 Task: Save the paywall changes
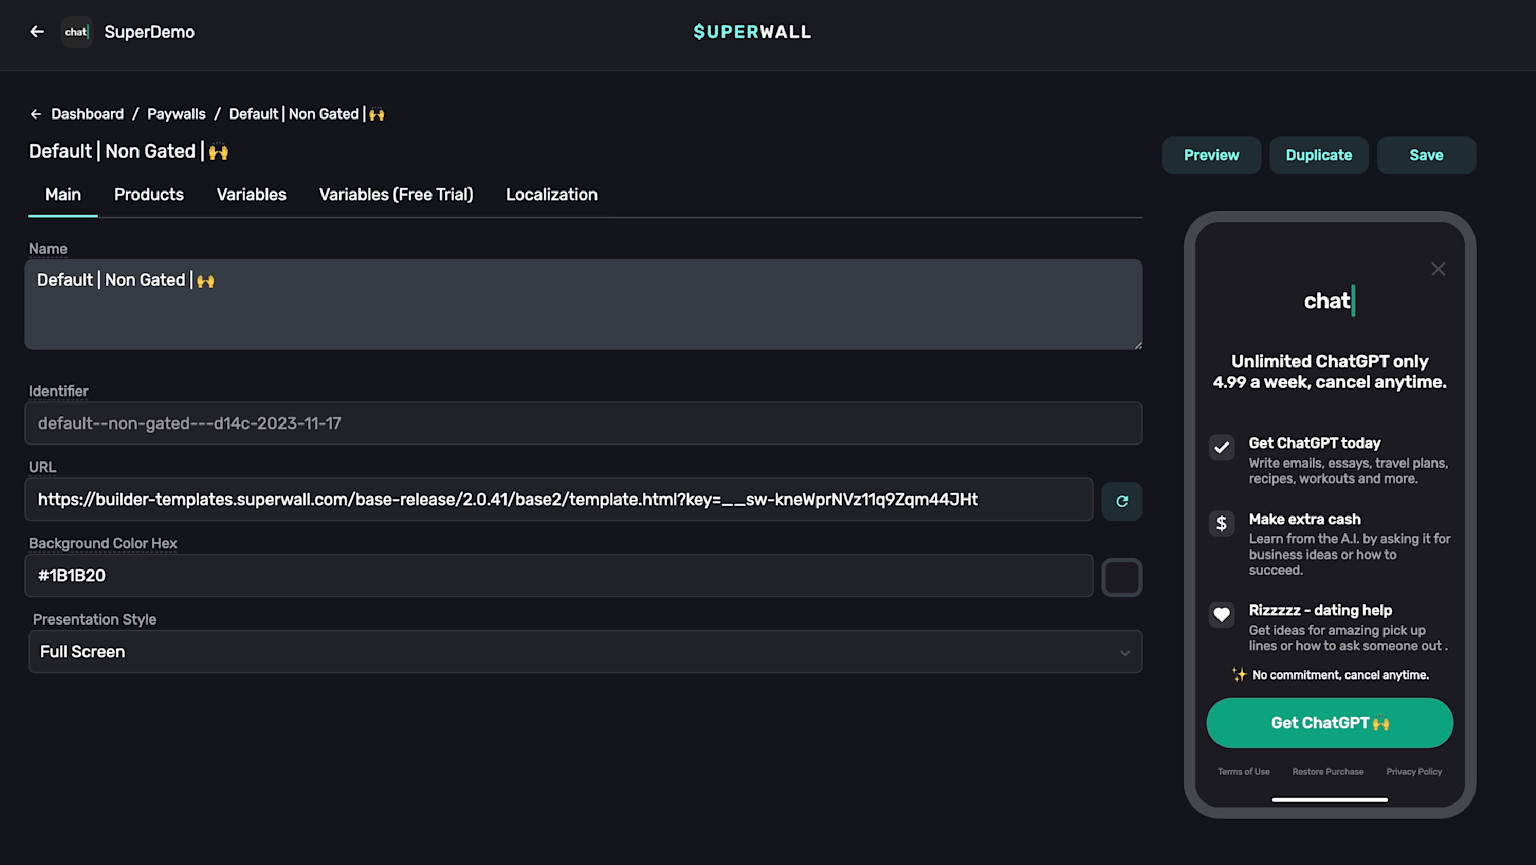pyautogui.click(x=1426, y=155)
